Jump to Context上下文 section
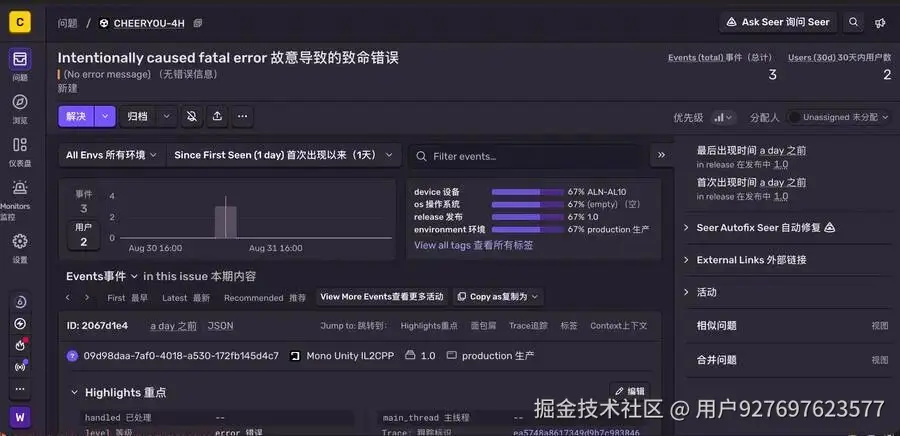The image size is (900, 436). point(619,326)
